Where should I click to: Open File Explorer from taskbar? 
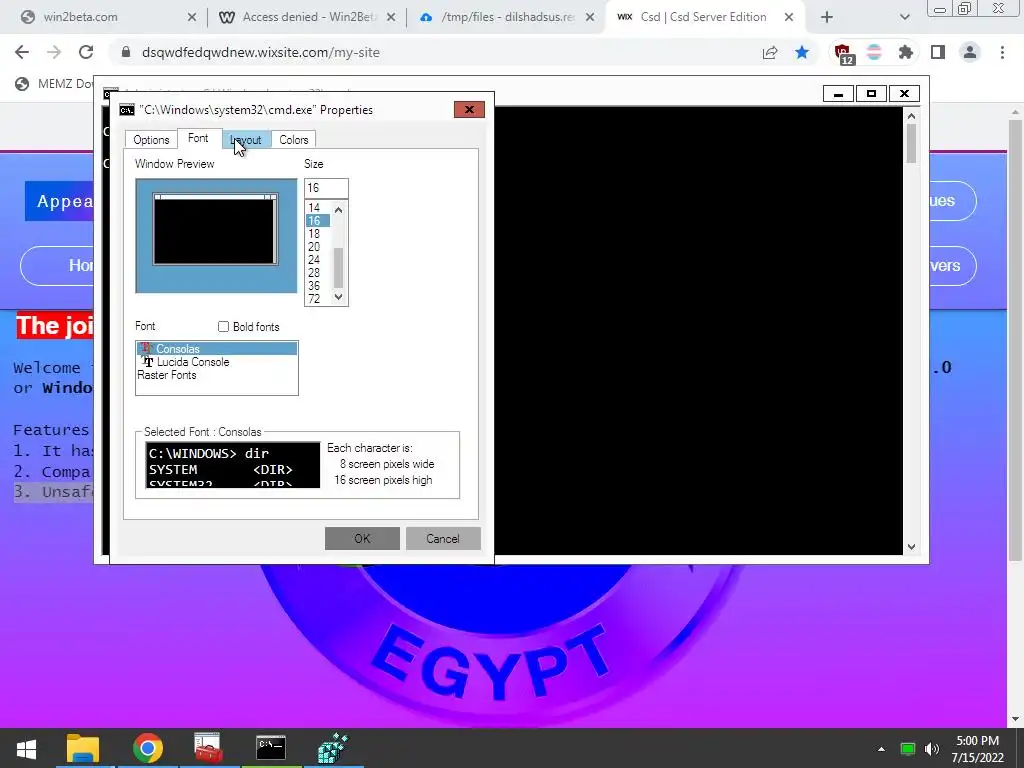(x=83, y=748)
